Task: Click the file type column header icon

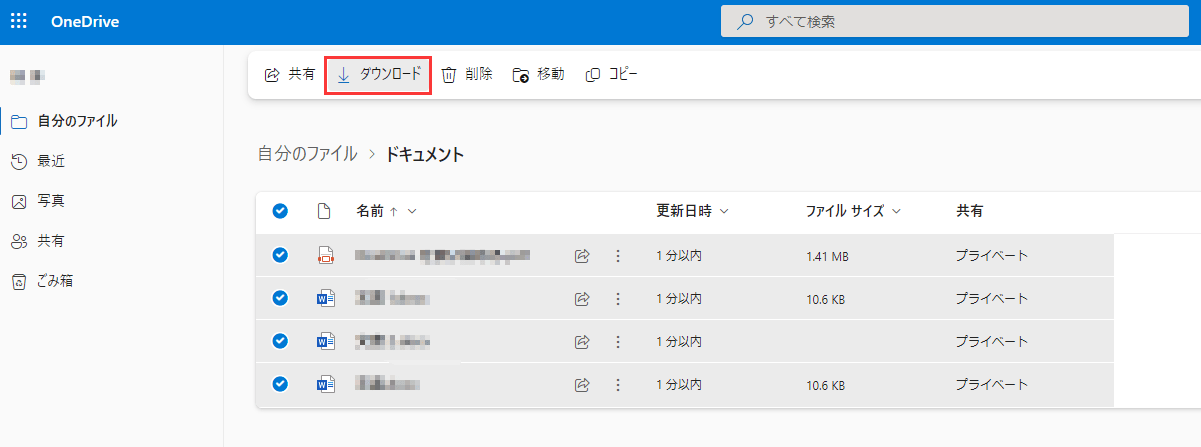Action: tap(323, 211)
